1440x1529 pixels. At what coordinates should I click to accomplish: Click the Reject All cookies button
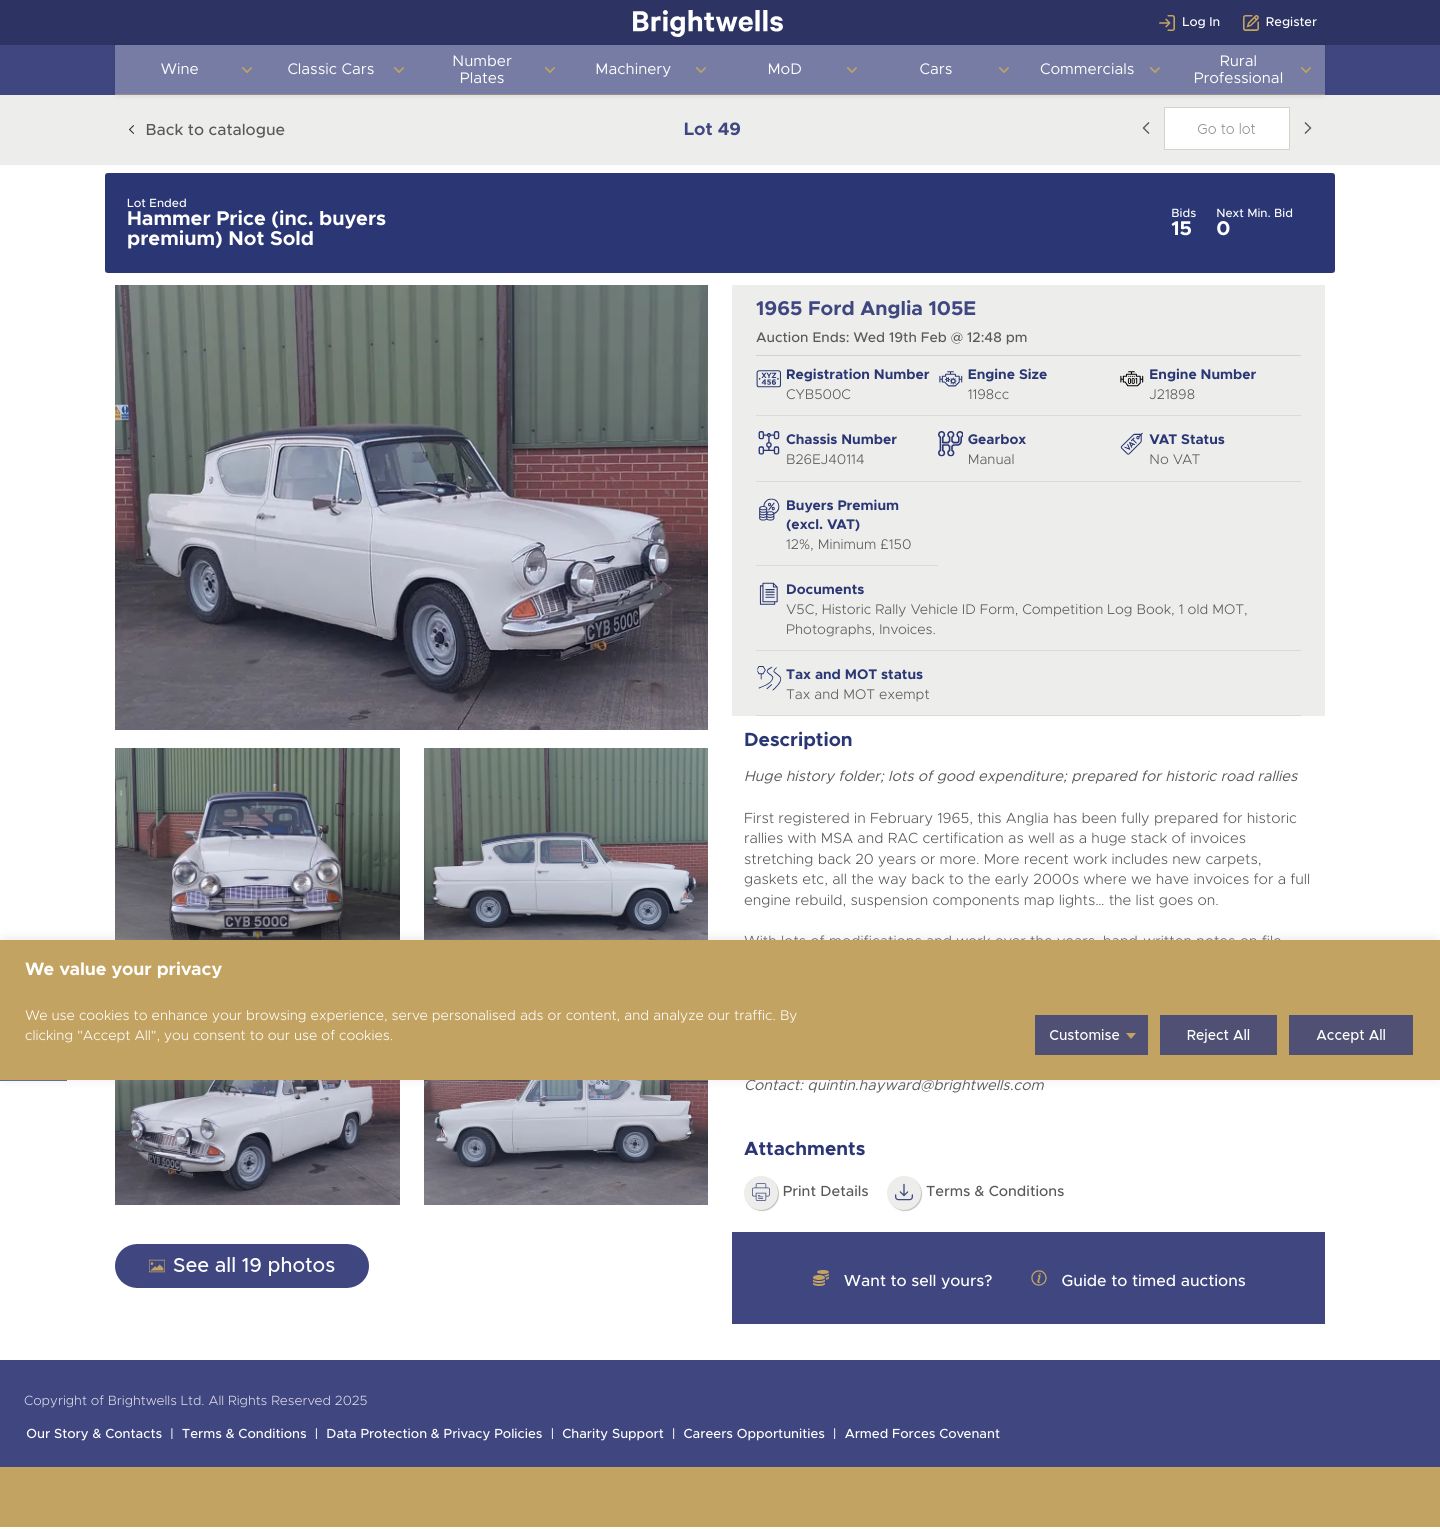pyautogui.click(x=1218, y=1035)
